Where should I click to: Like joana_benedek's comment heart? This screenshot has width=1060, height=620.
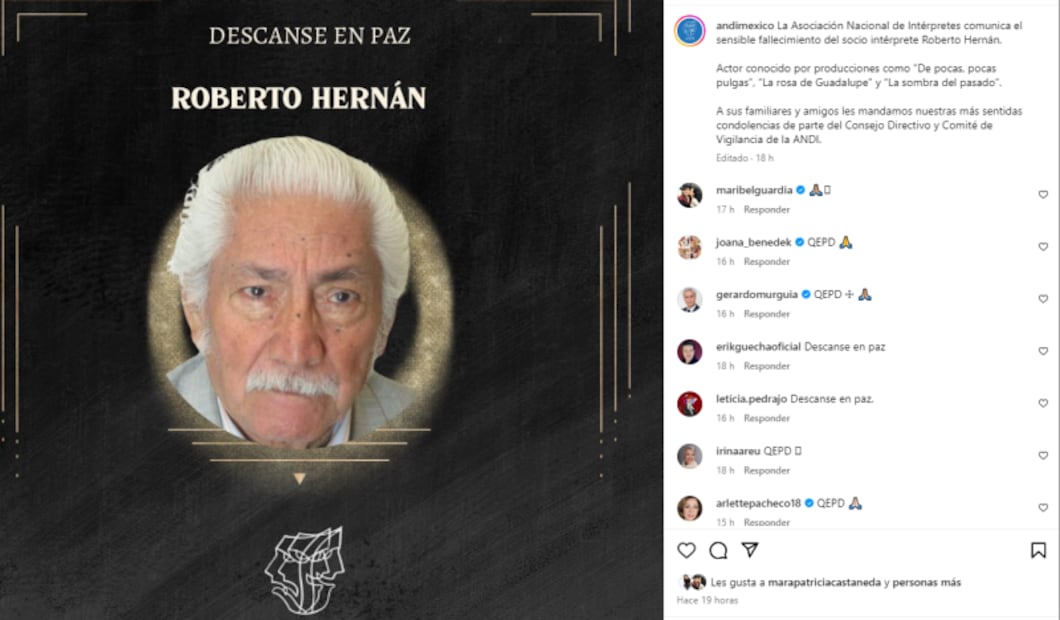(x=1043, y=247)
